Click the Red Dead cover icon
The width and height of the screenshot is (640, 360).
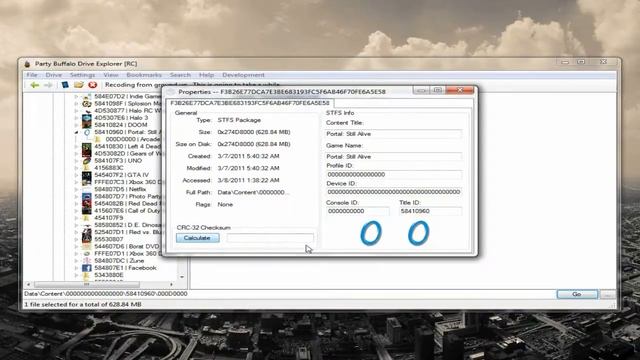click(x=87, y=204)
